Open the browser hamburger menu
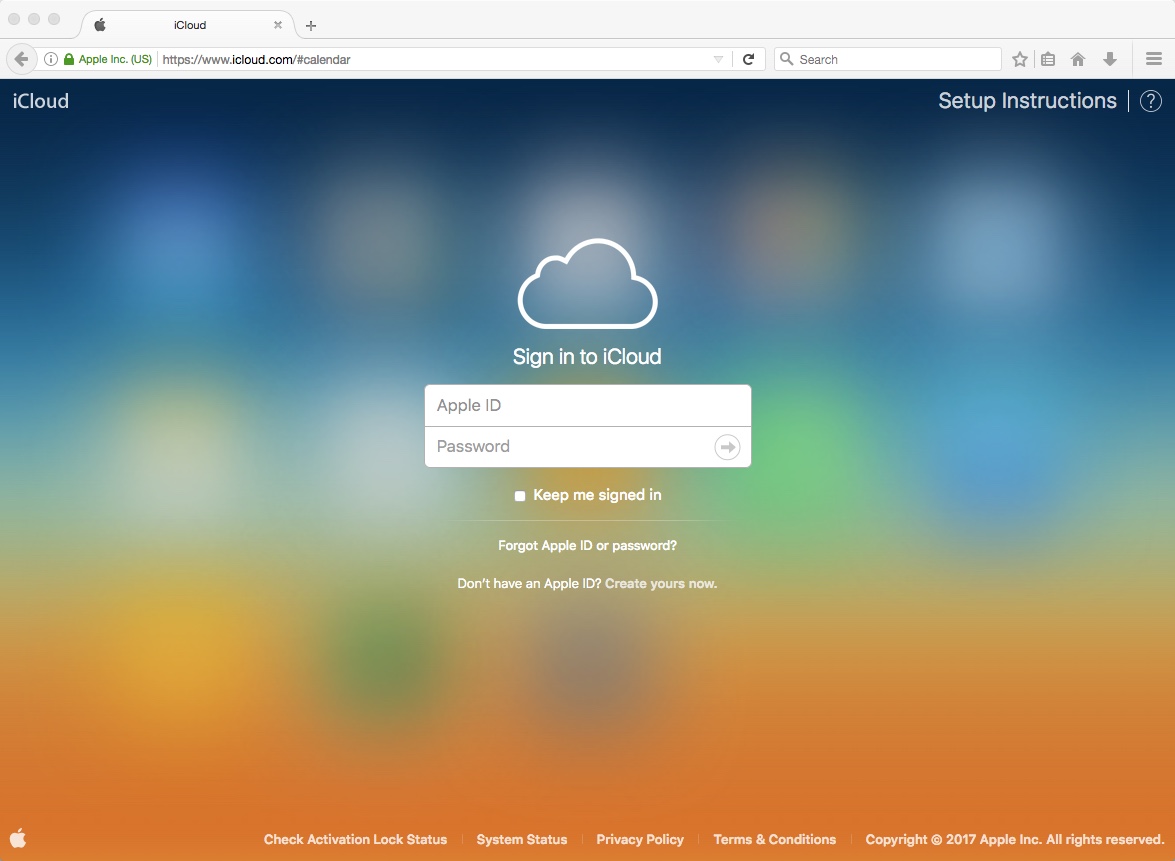Screen dimensions: 1175x861 1154,58
